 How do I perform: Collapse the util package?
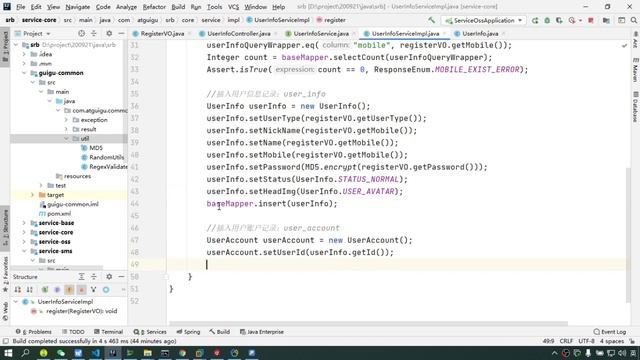click(x=66, y=139)
